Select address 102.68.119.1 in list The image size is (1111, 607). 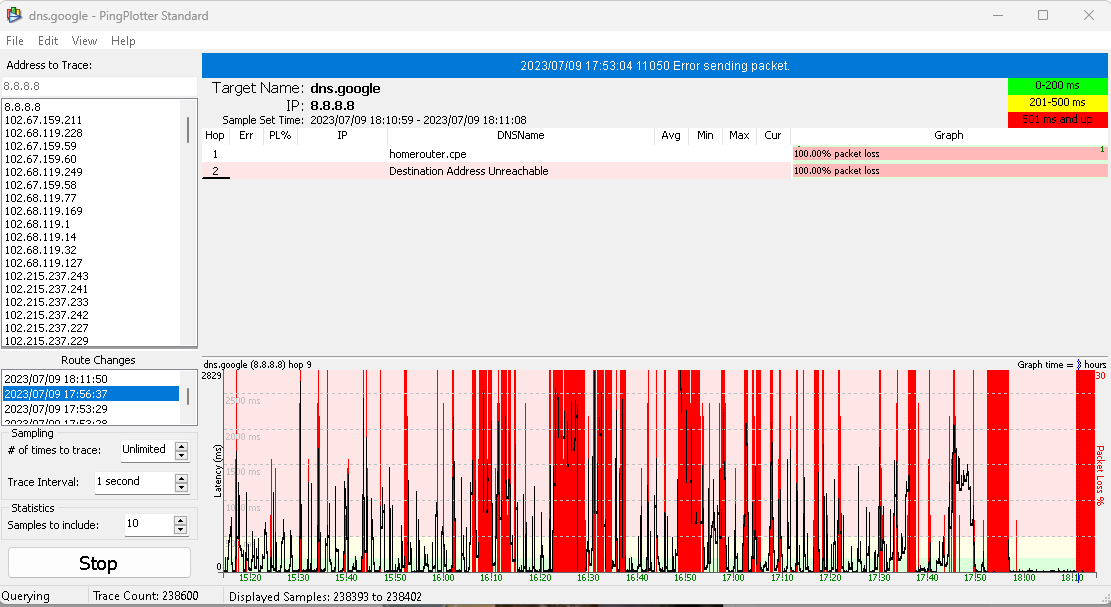[37, 224]
